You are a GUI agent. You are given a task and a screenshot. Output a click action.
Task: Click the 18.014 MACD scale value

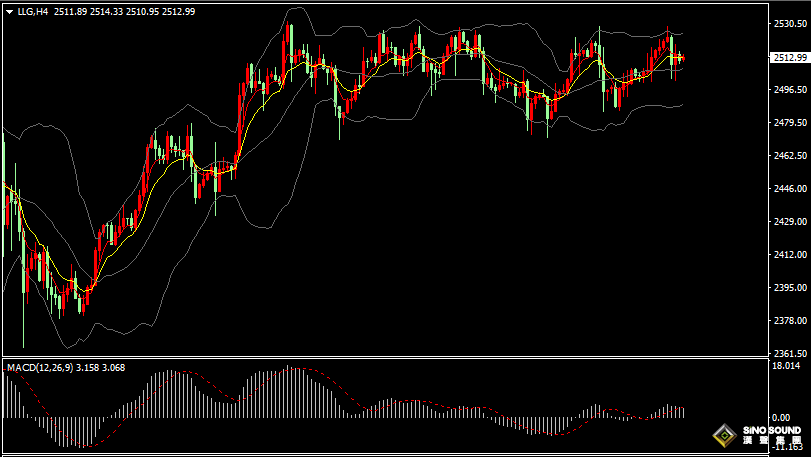pyautogui.click(x=785, y=366)
